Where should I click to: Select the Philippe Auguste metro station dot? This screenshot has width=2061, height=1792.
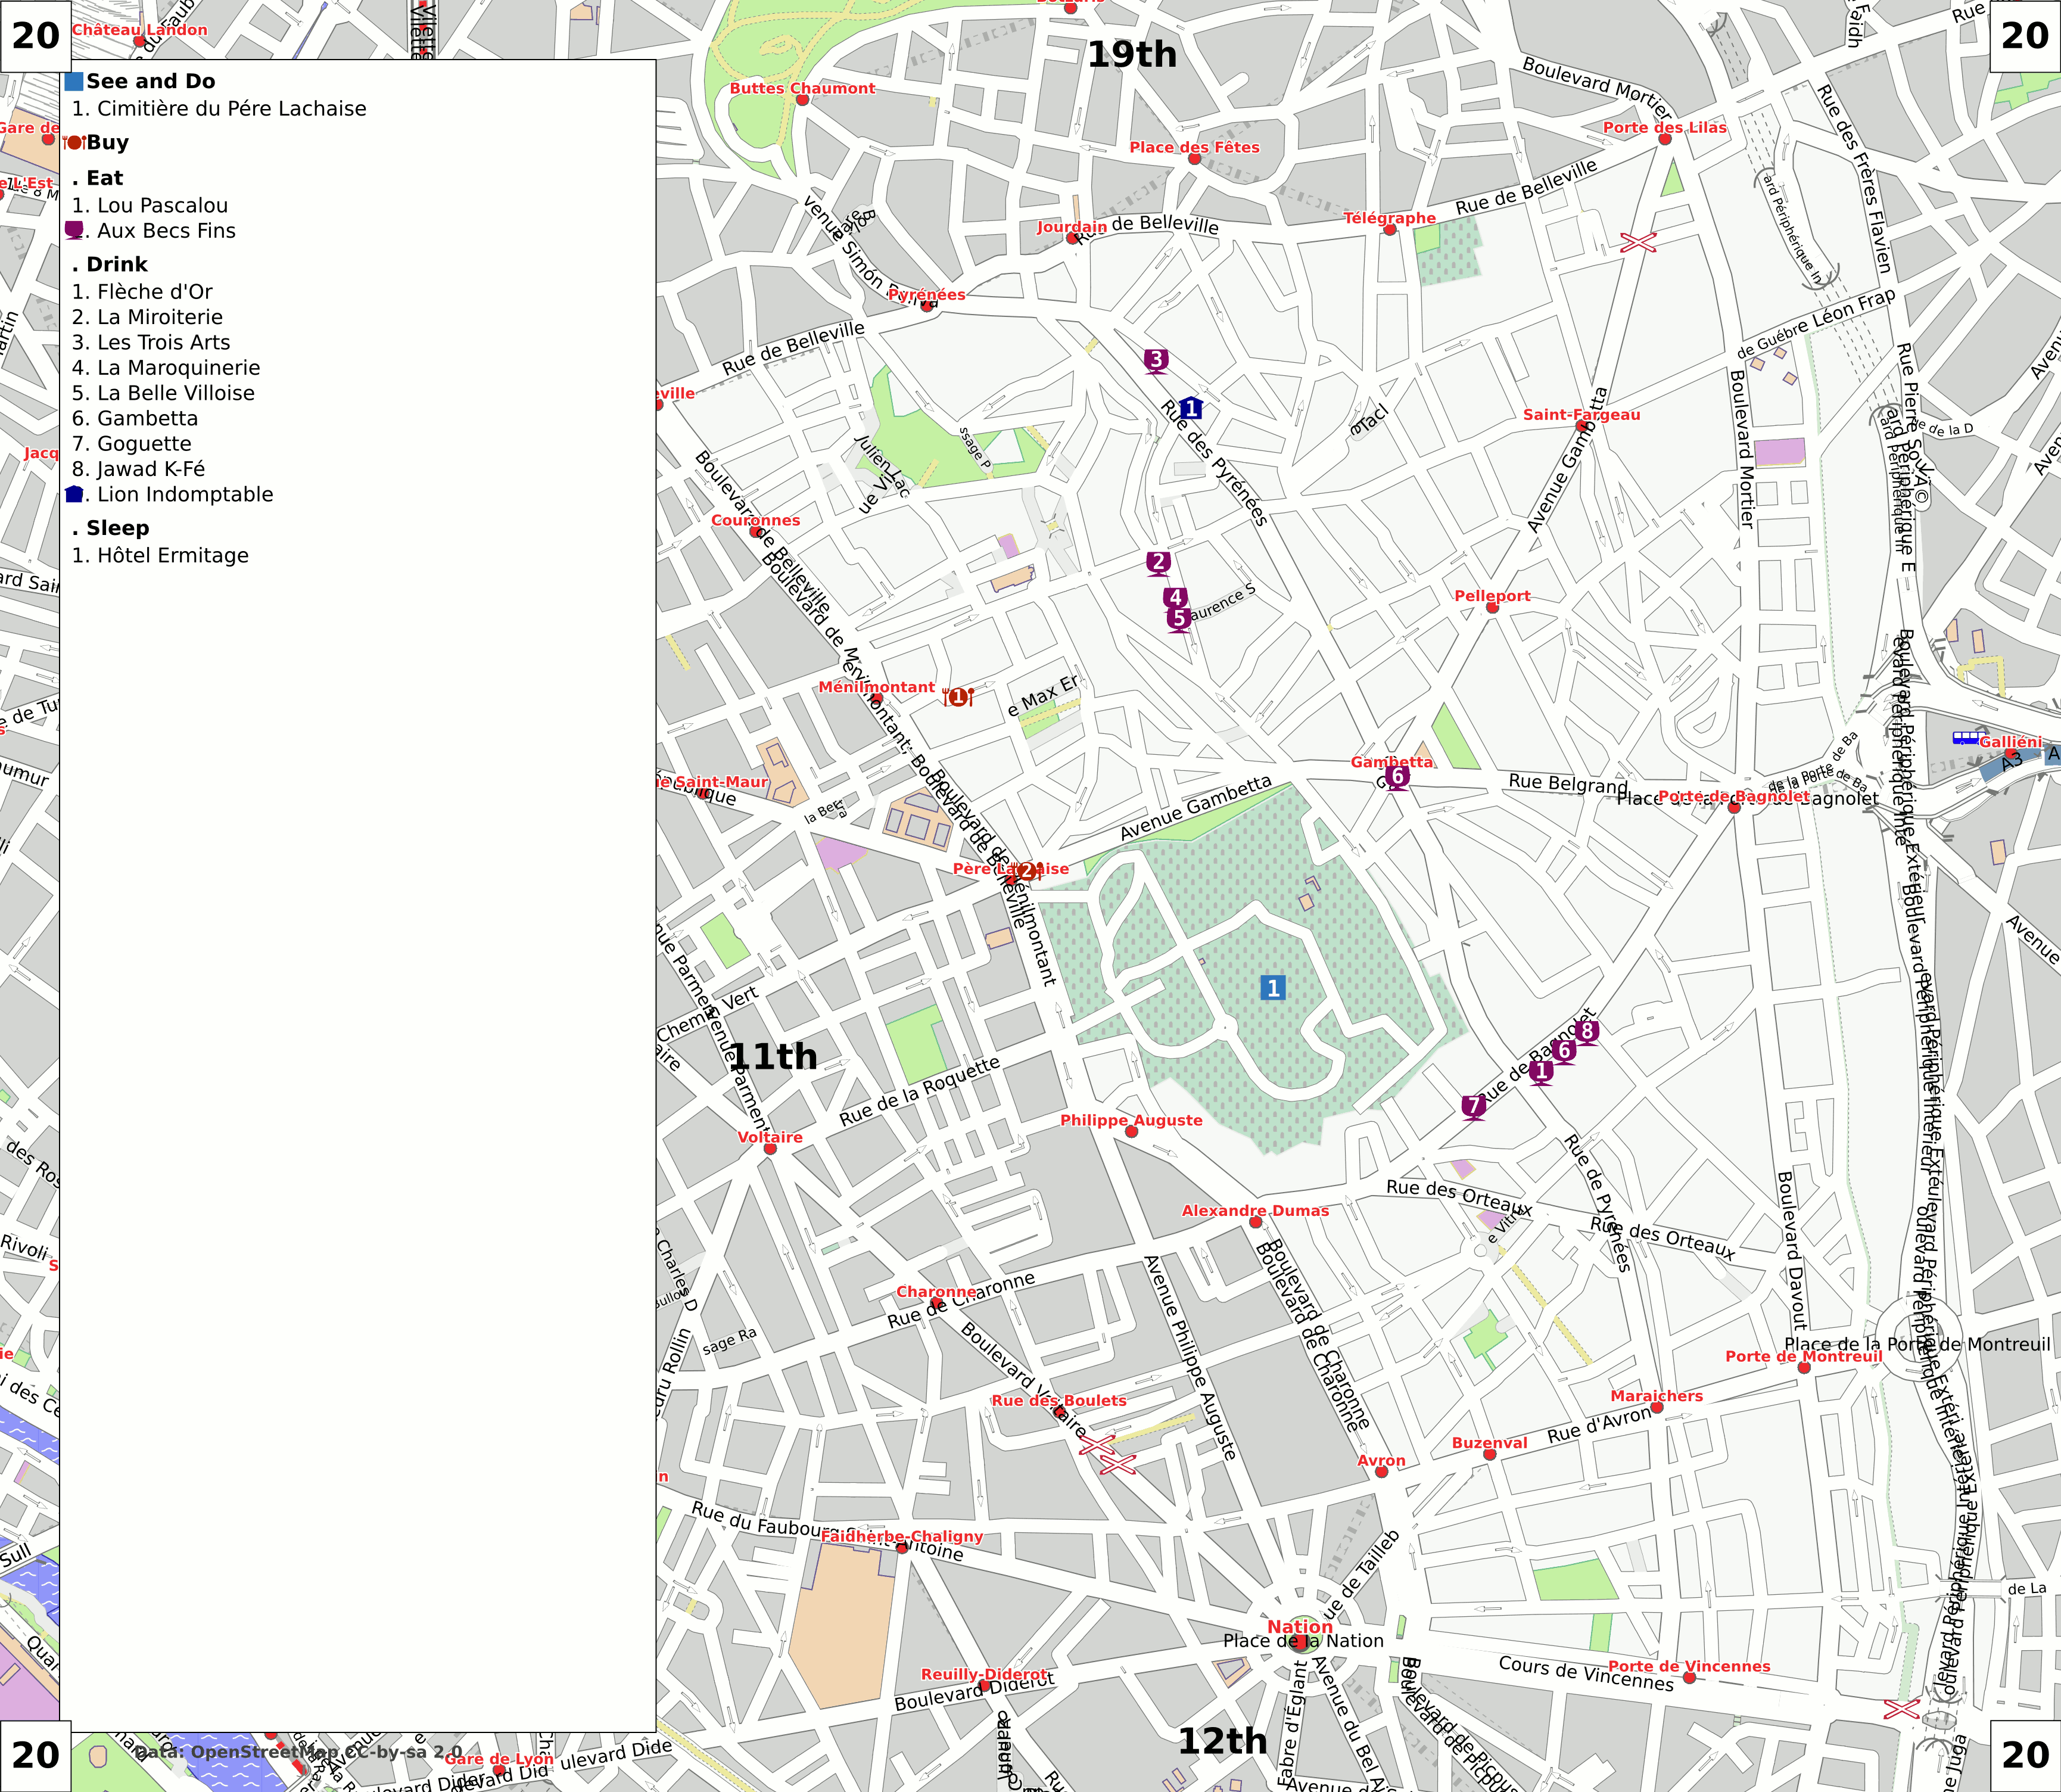(x=1131, y=1132)
